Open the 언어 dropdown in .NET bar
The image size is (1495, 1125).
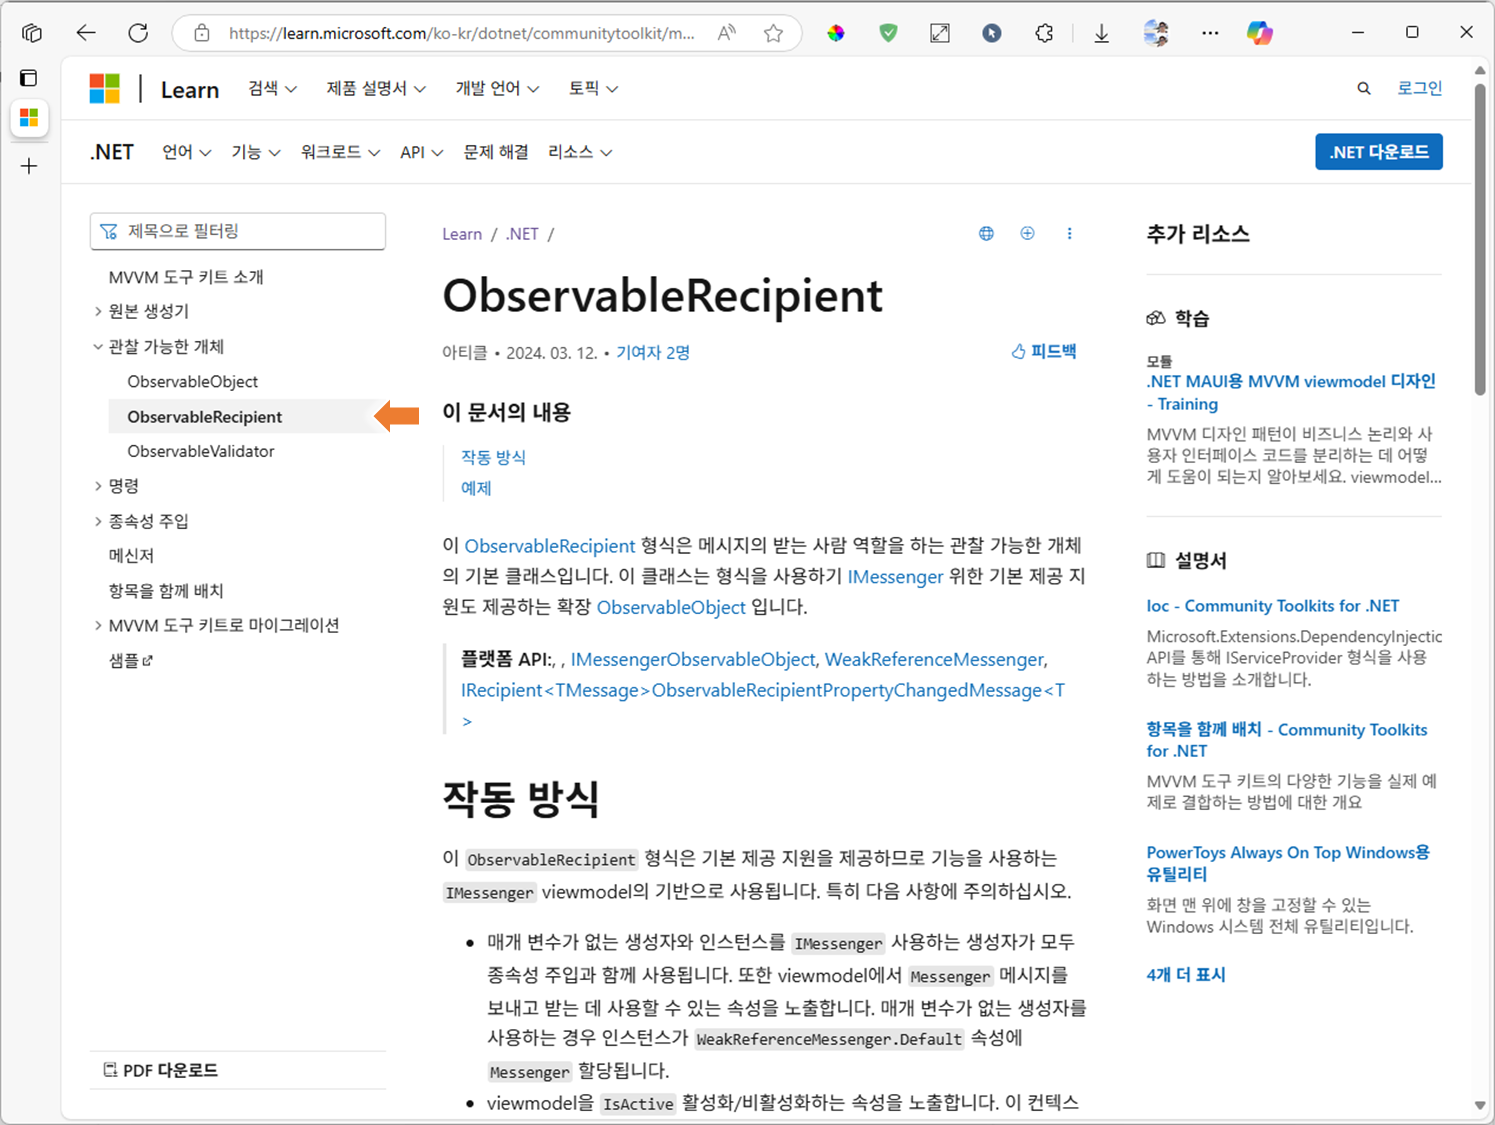(x=187, y=152)
